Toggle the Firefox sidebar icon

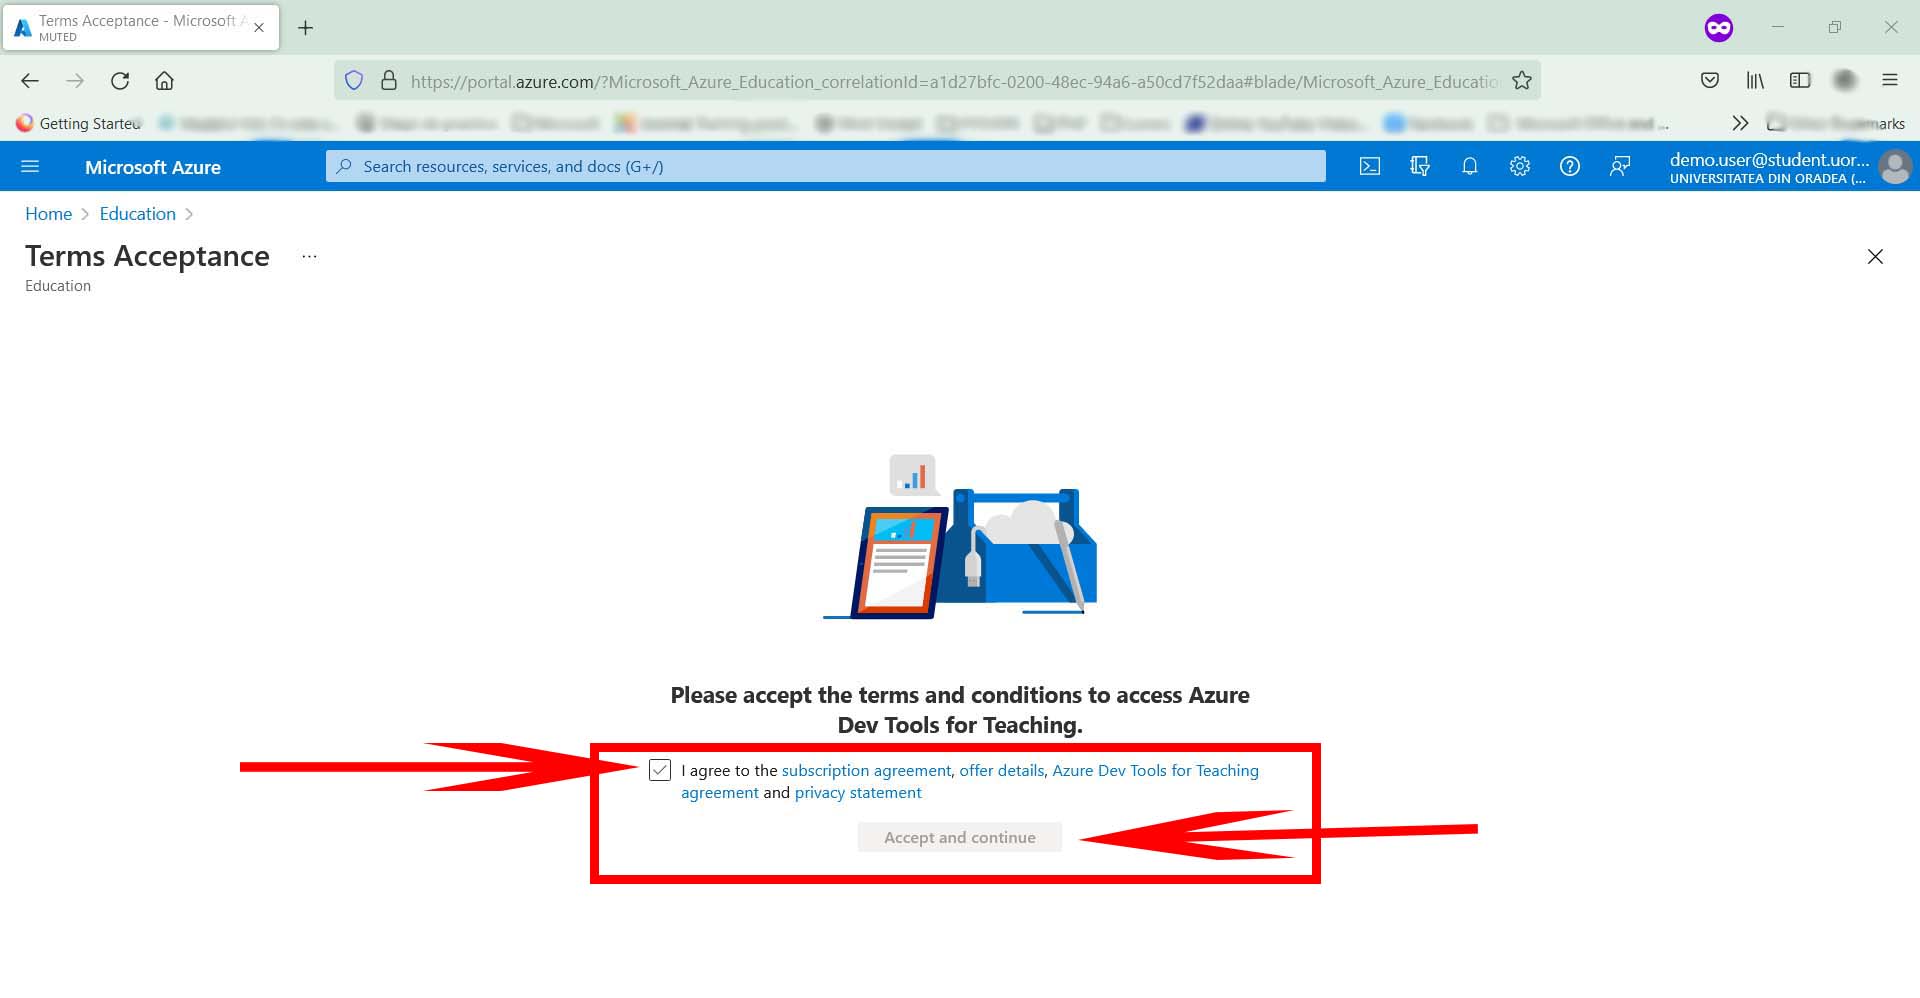click(x=1800, y=81)
